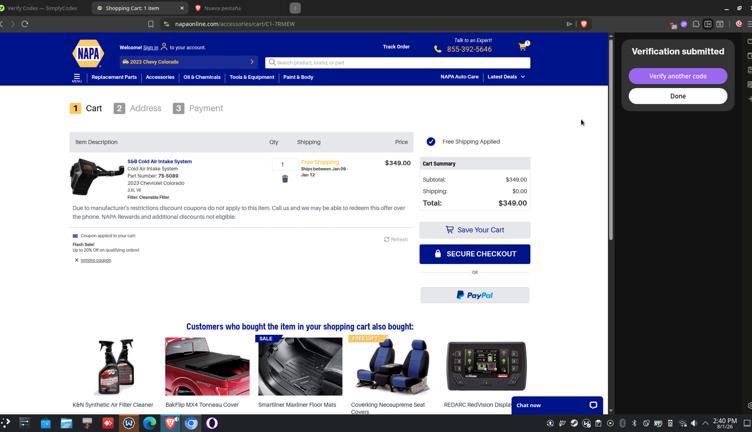Edit the quantity field showing 1
This screenshot has width=752, height=432.
click(285, 164)
